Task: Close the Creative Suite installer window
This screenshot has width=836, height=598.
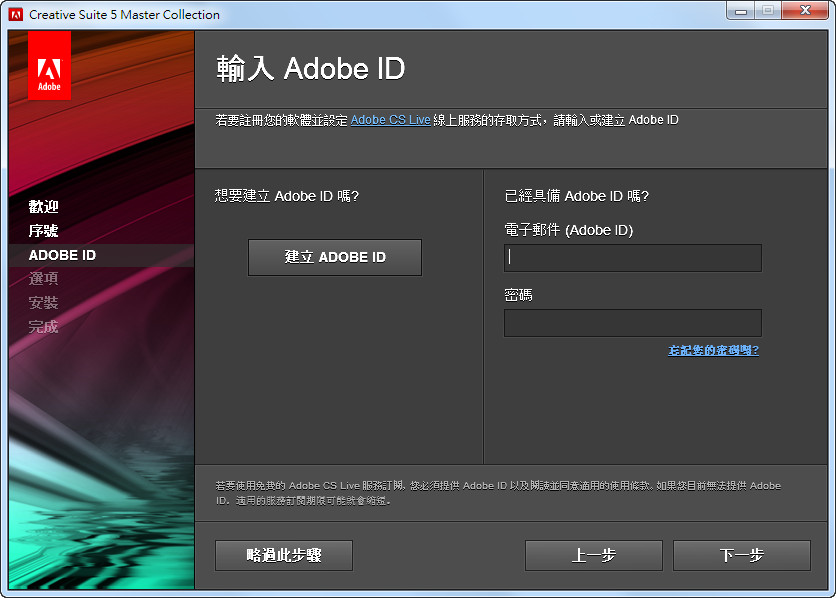Action: (x=805, y=11)
